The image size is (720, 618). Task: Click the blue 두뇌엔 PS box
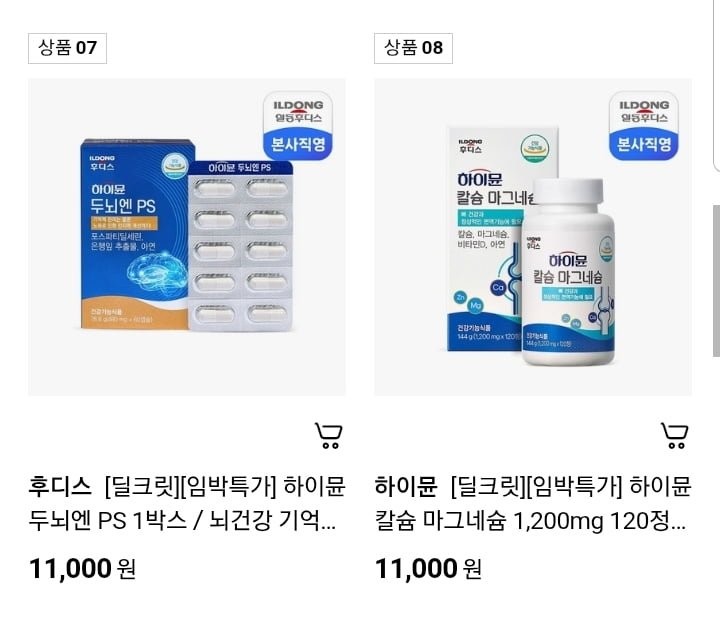coord(136,234)
